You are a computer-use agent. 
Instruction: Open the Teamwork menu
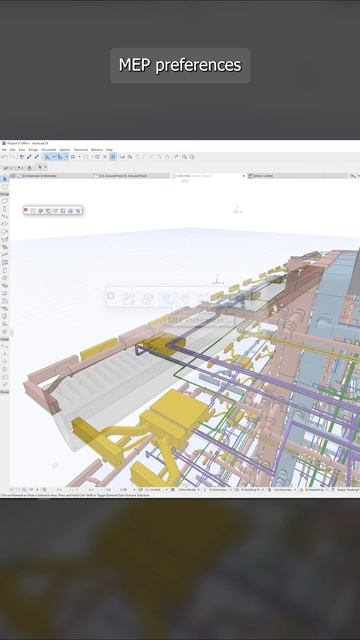pos(80,150)
